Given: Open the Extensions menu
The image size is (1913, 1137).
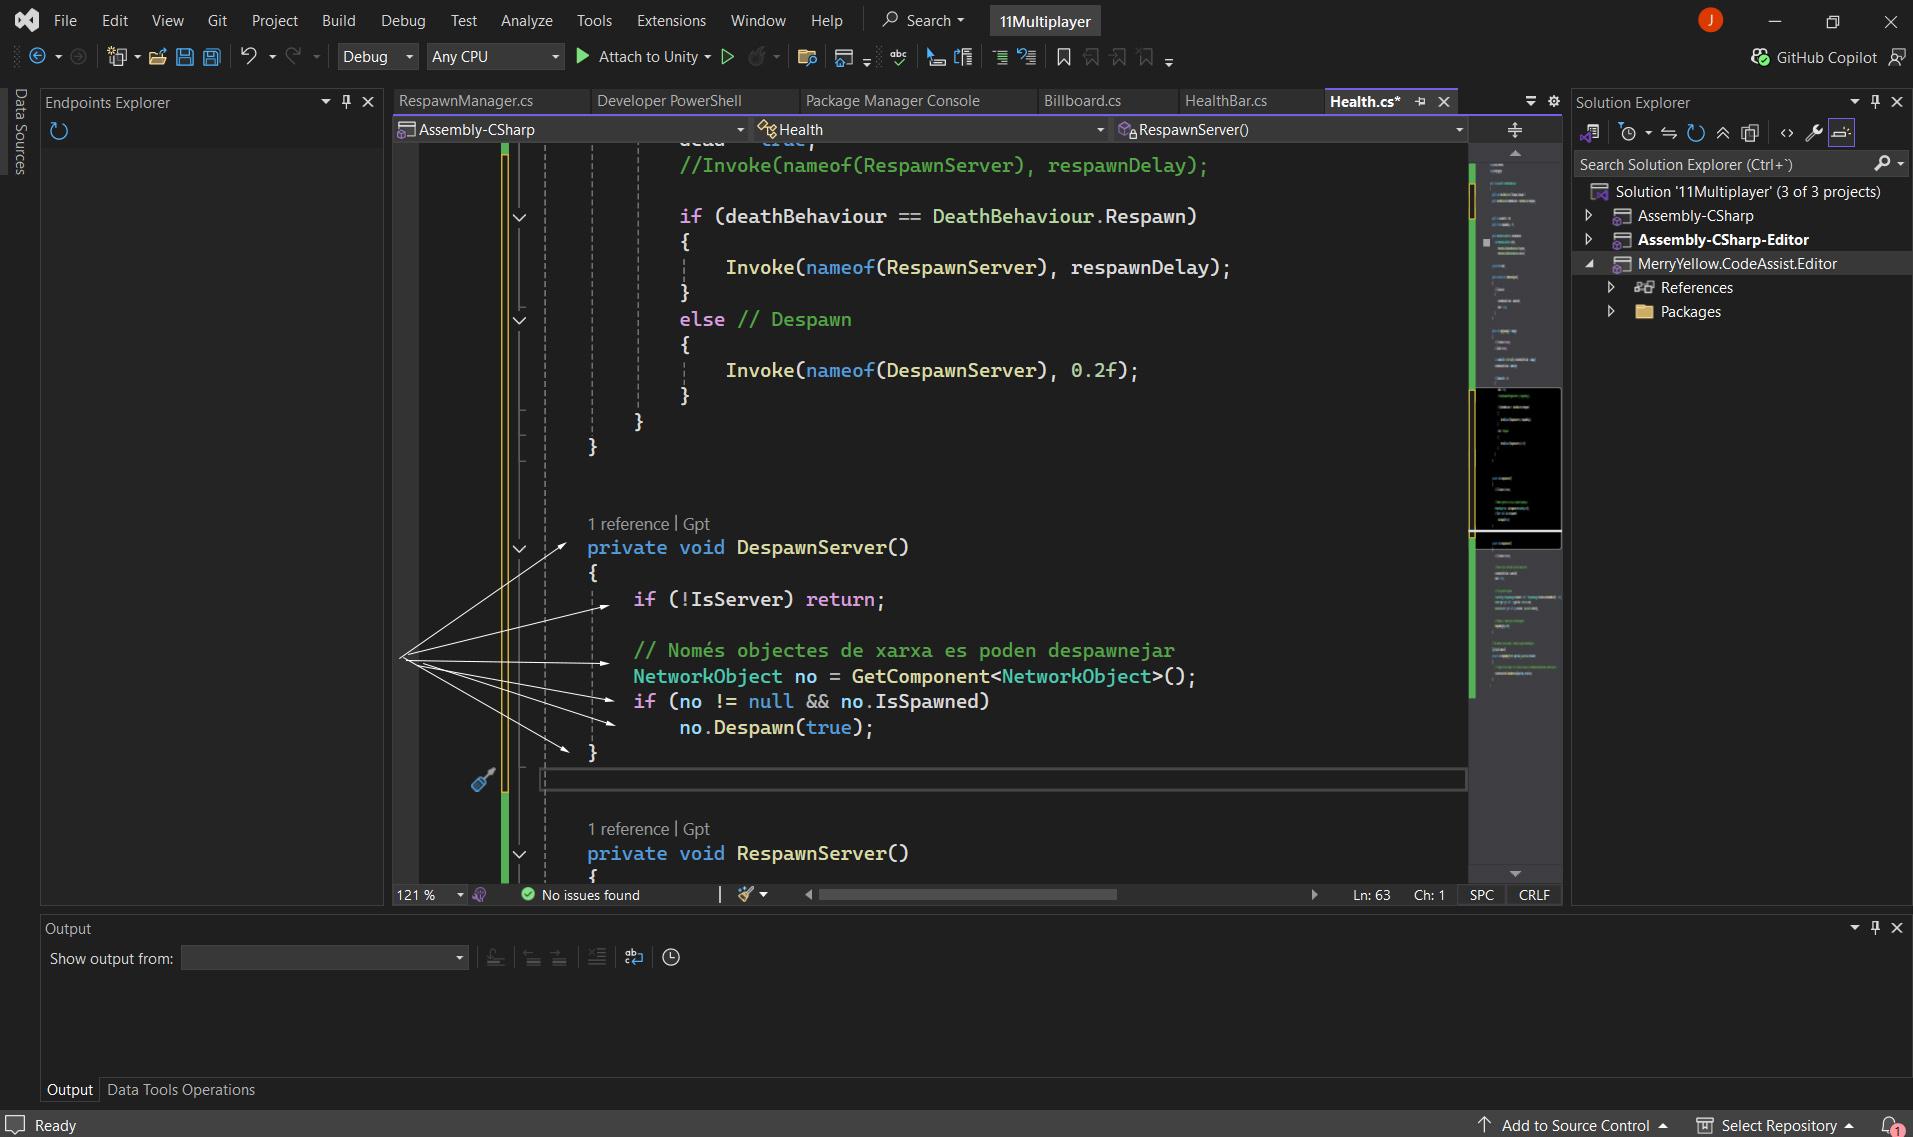Looking at the screenshot, I should pos(670,21).
